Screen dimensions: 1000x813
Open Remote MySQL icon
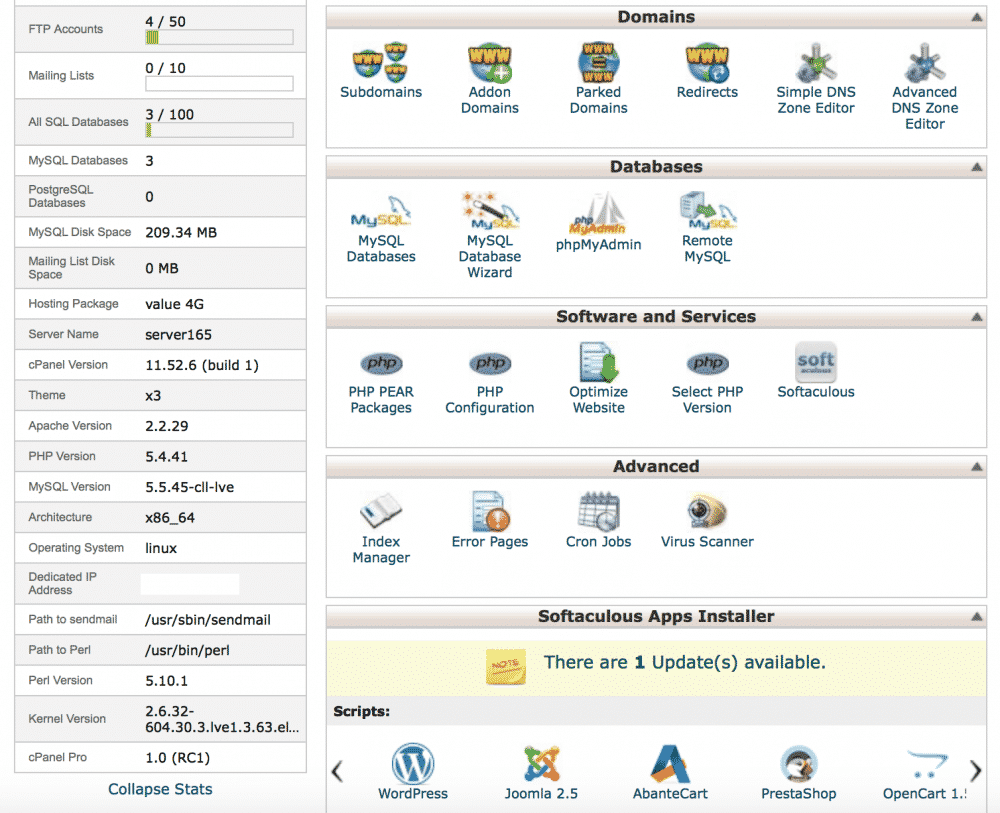point(707,211)
